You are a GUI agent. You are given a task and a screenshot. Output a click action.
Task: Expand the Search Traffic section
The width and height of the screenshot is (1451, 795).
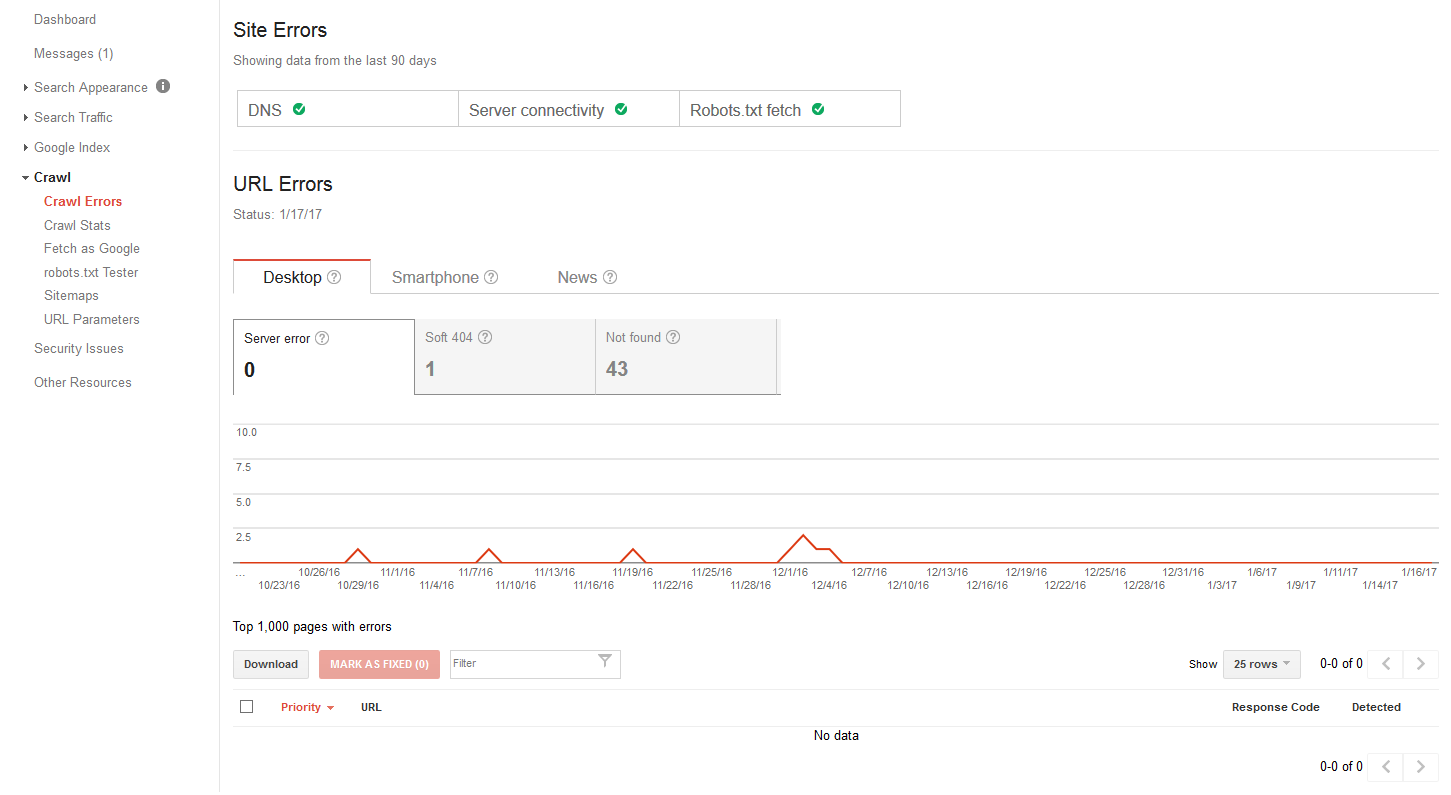point(73,117)
